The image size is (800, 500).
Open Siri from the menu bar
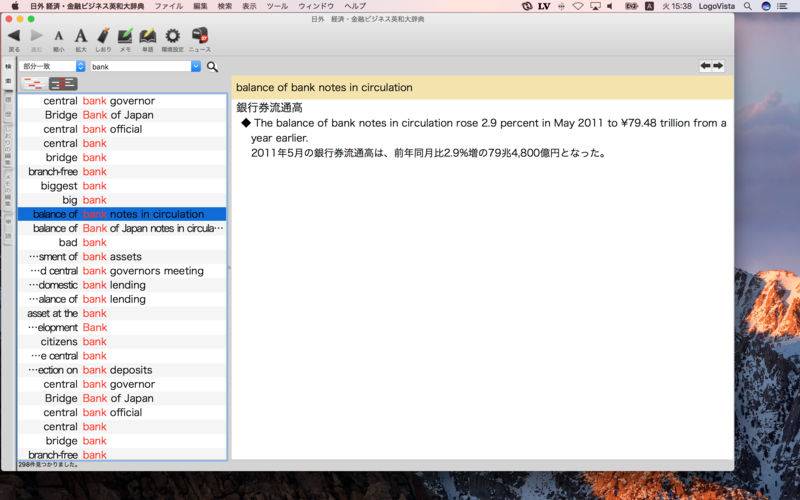pos(766,6)
